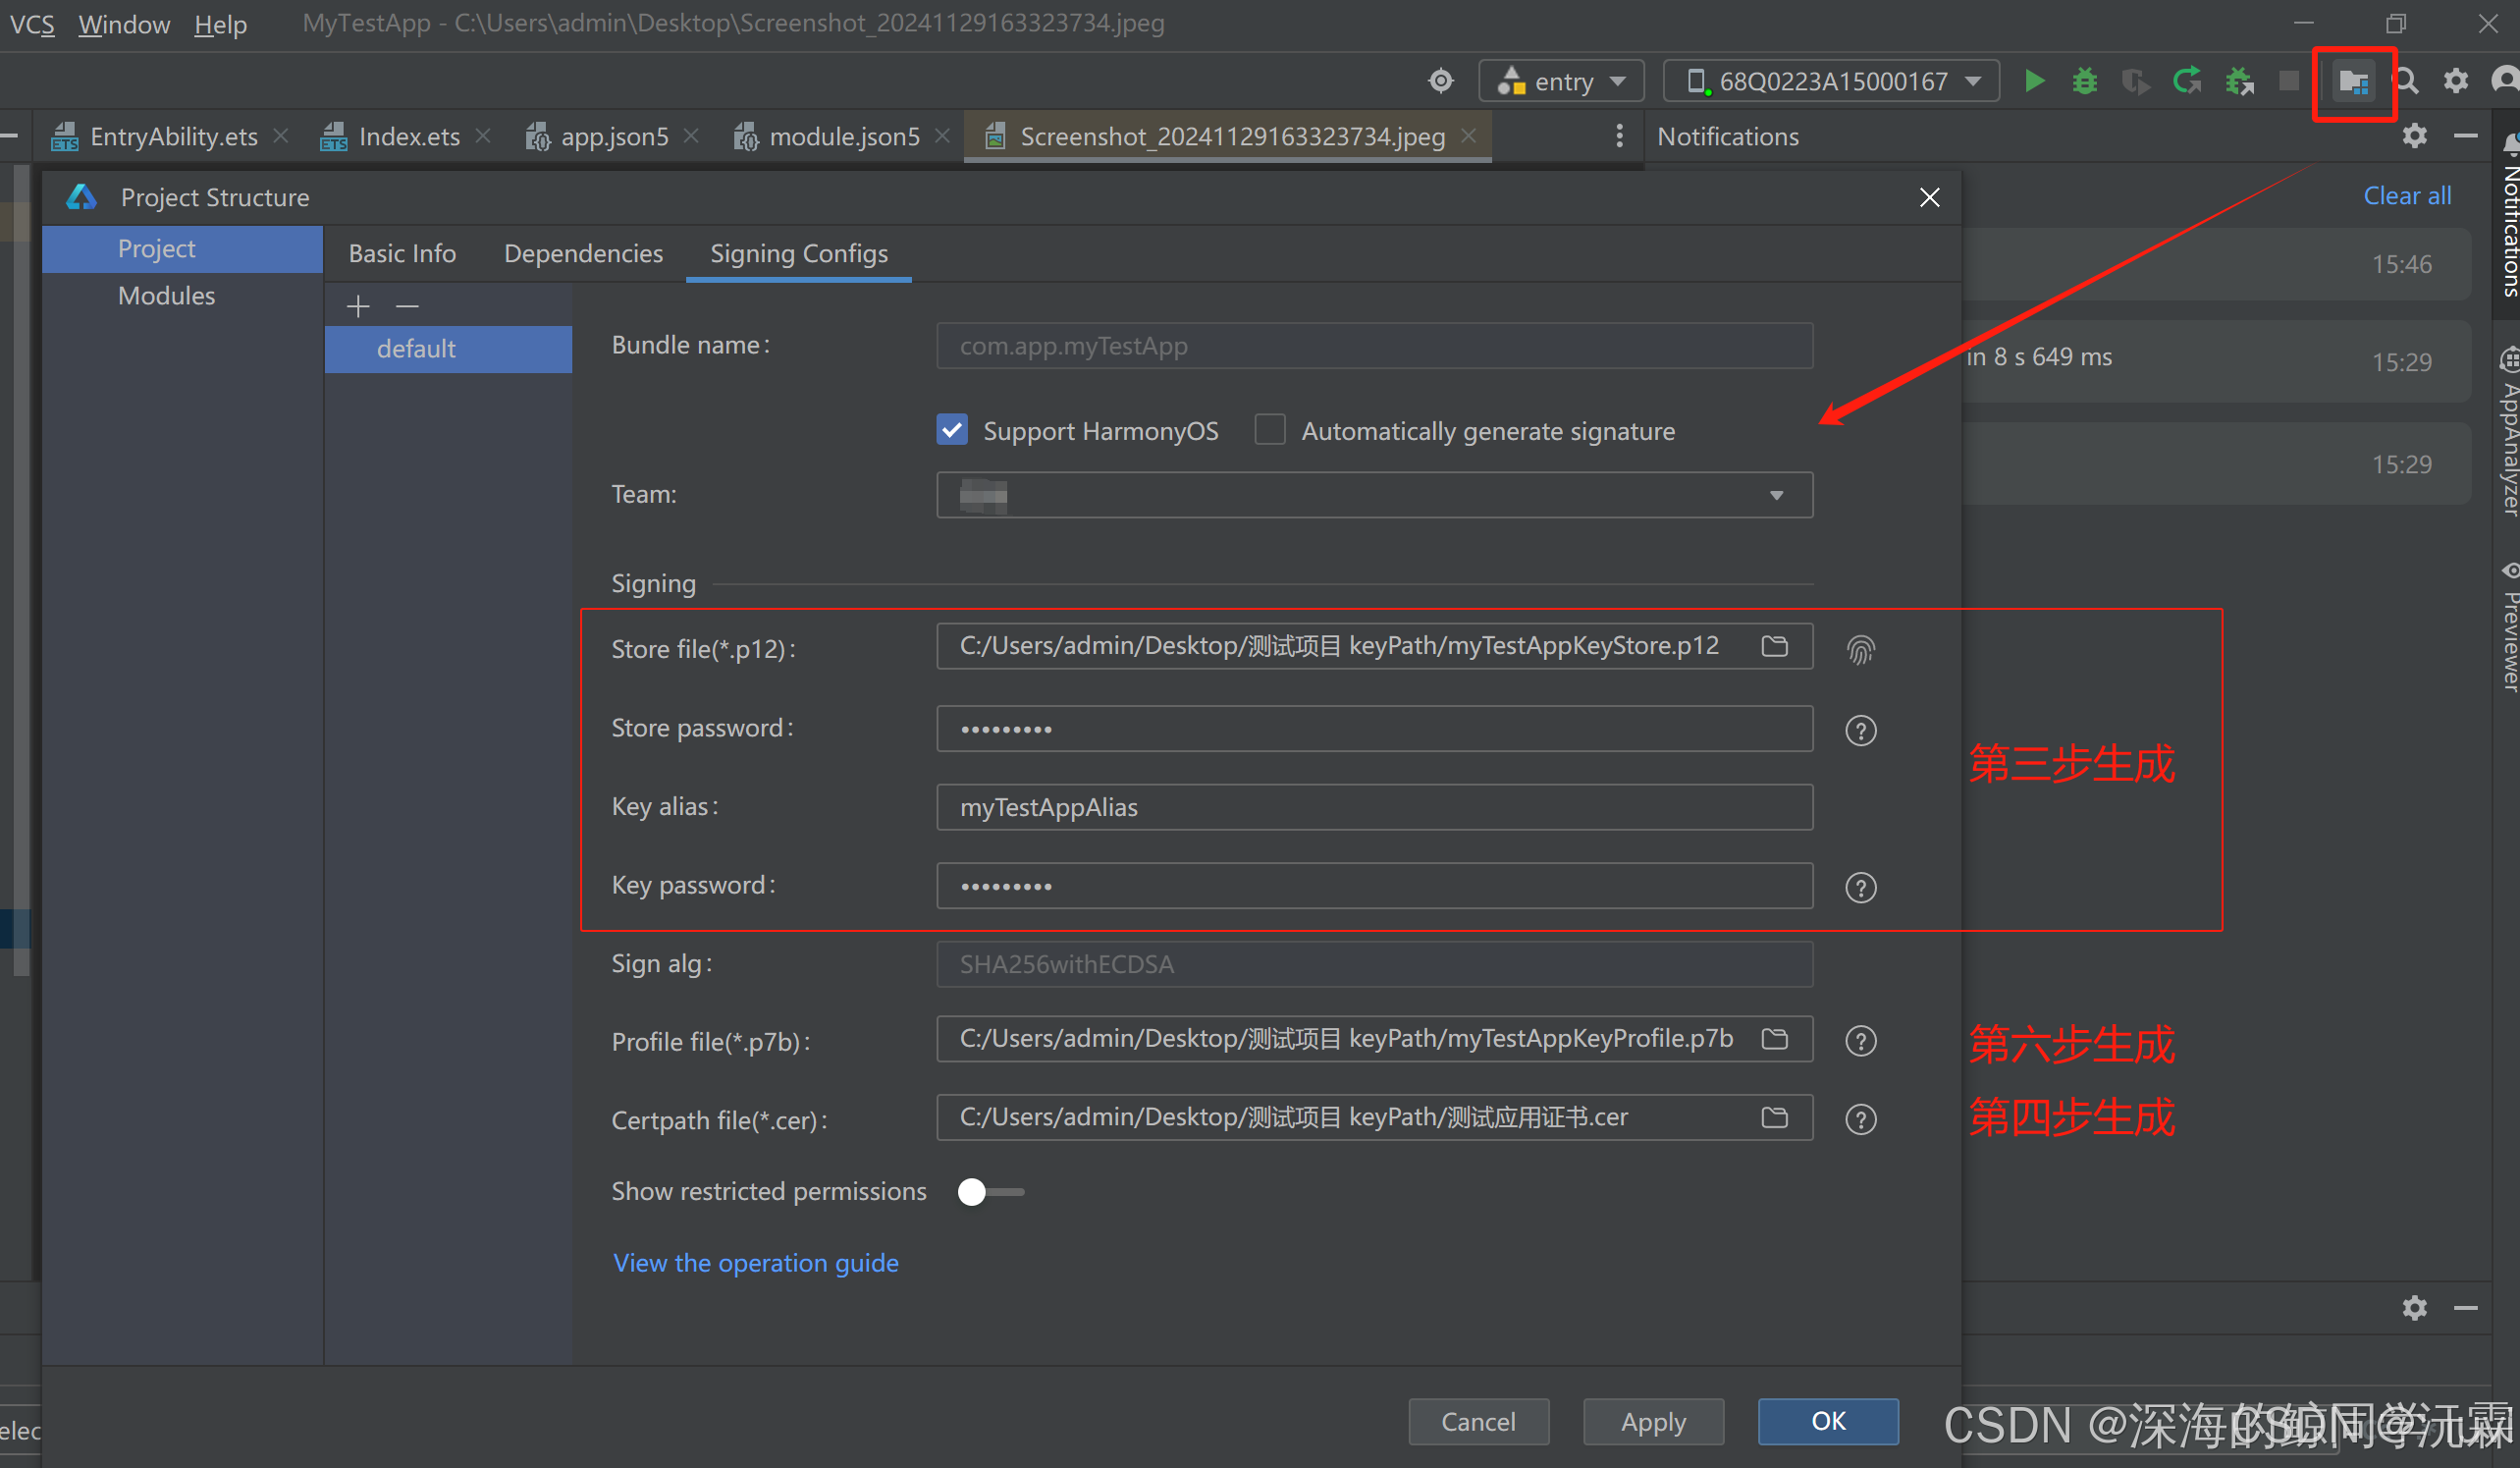Click the Debug bug icon
This screenshot has width=2520, height=1468.
pyautogui.click(x=2084, y=81)
